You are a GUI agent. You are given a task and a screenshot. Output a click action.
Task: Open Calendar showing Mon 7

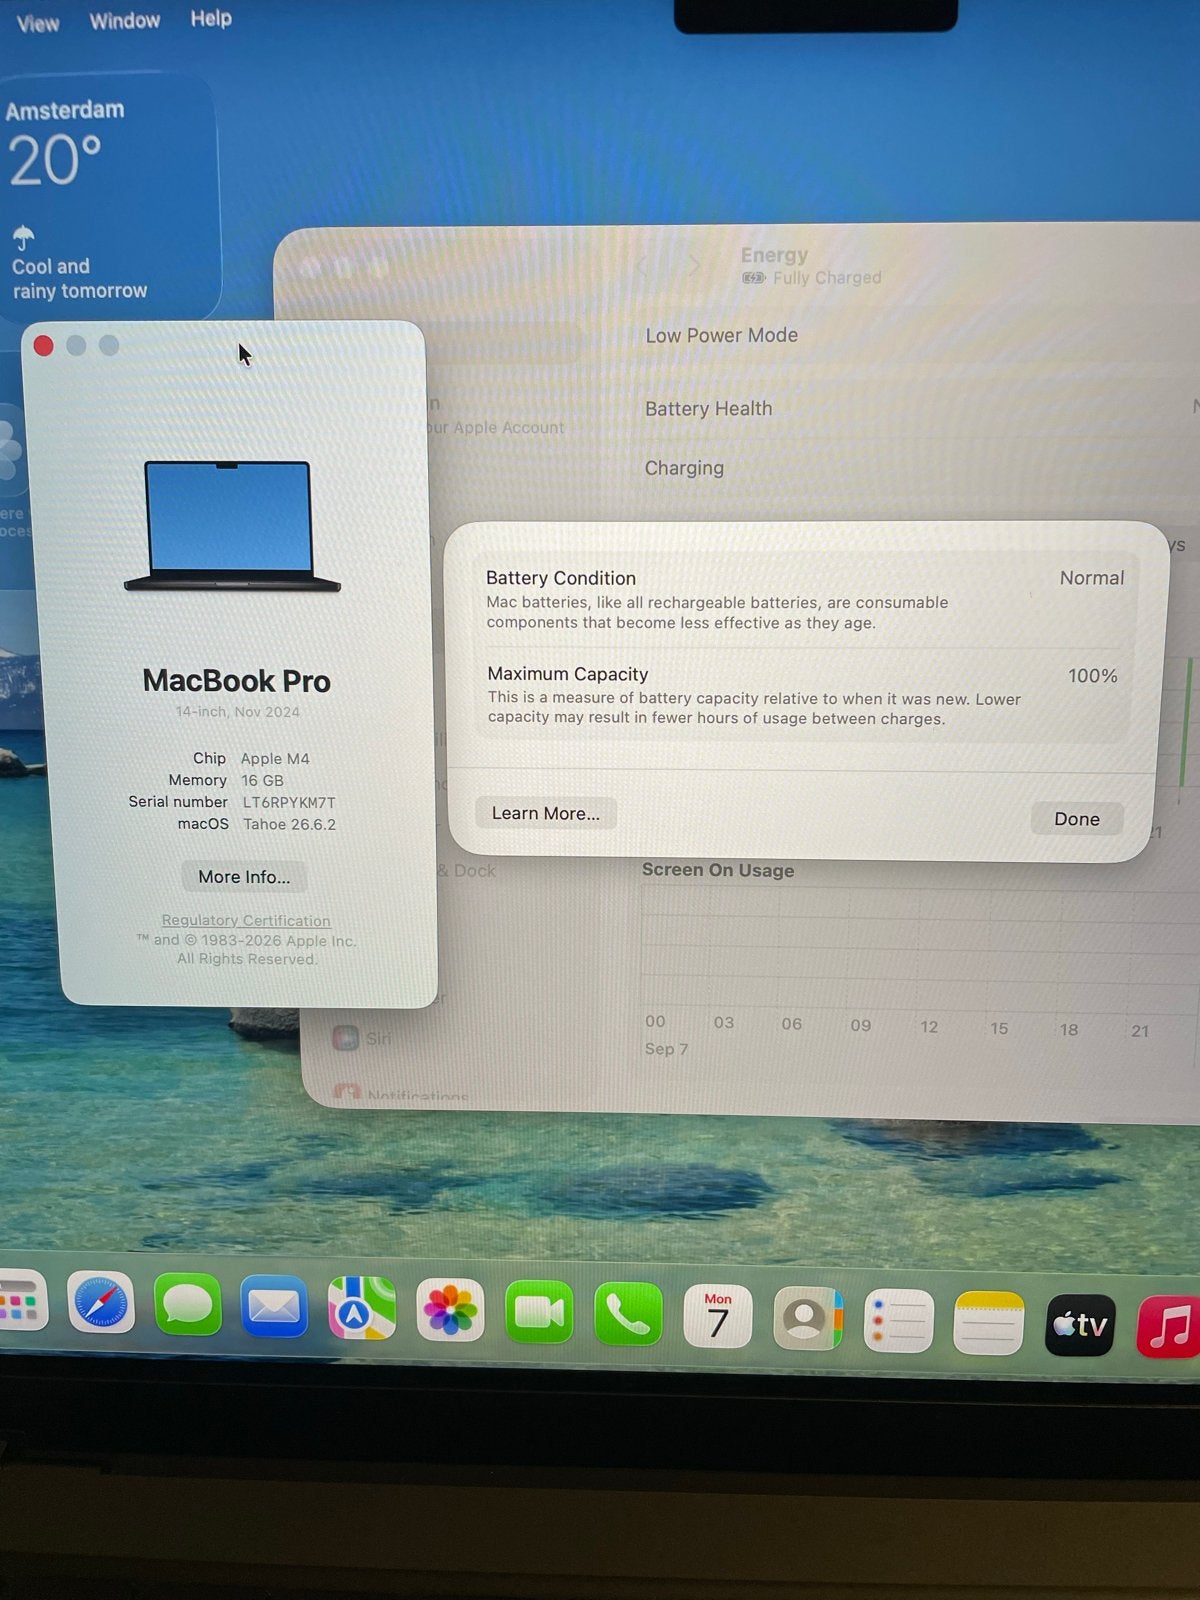(718, 1316)
